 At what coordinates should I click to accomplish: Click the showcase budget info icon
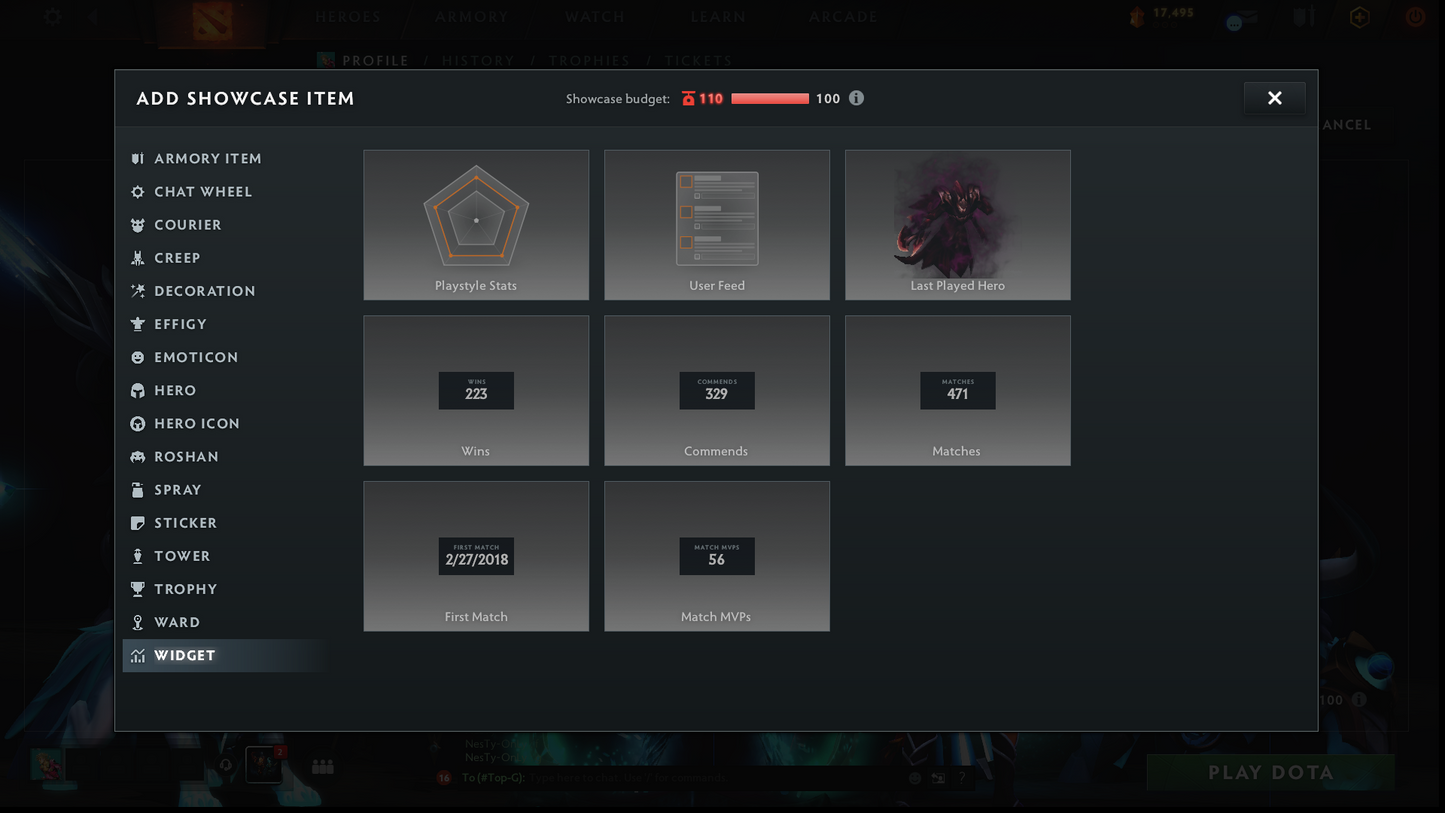856,98
